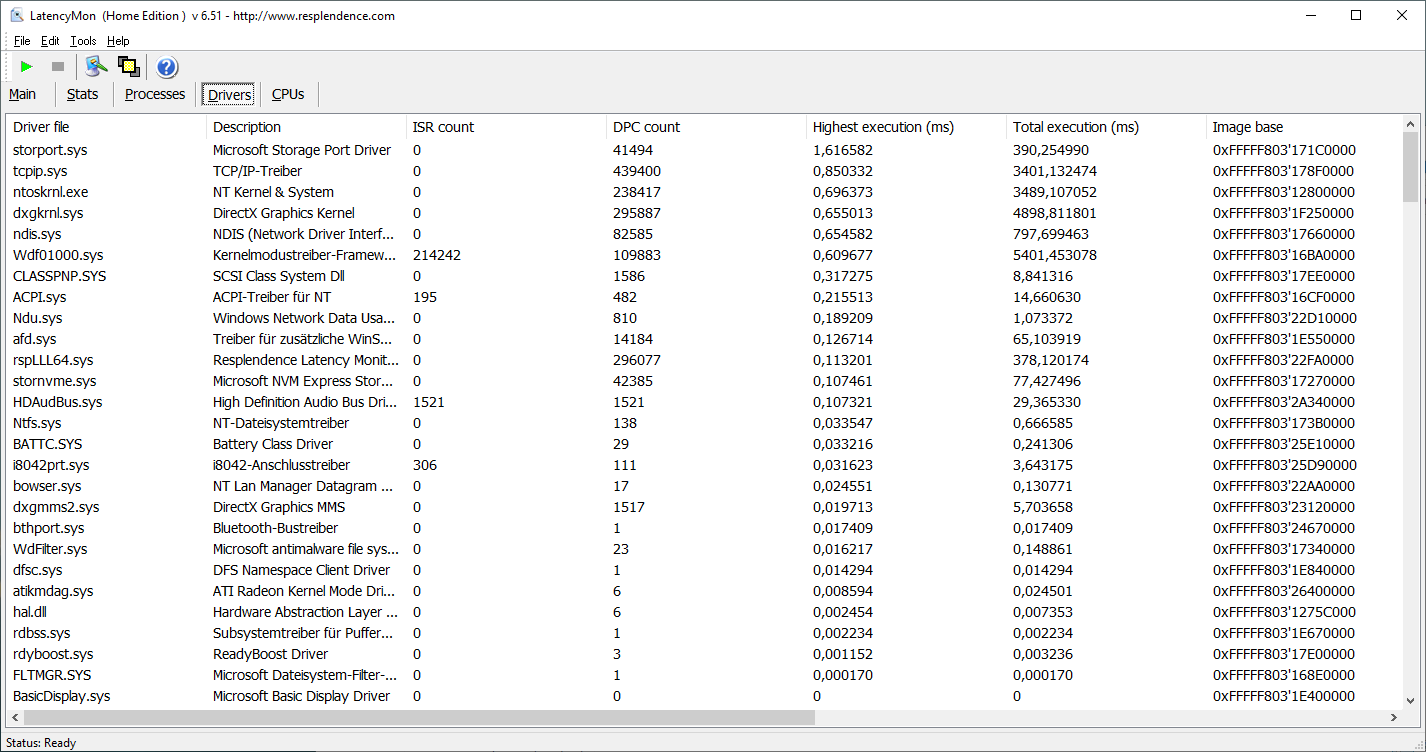This screenshot has height=752, width=1426.
Task: Select the dxgkrnl.sys driver row
Action: click(x=704, y=213)
